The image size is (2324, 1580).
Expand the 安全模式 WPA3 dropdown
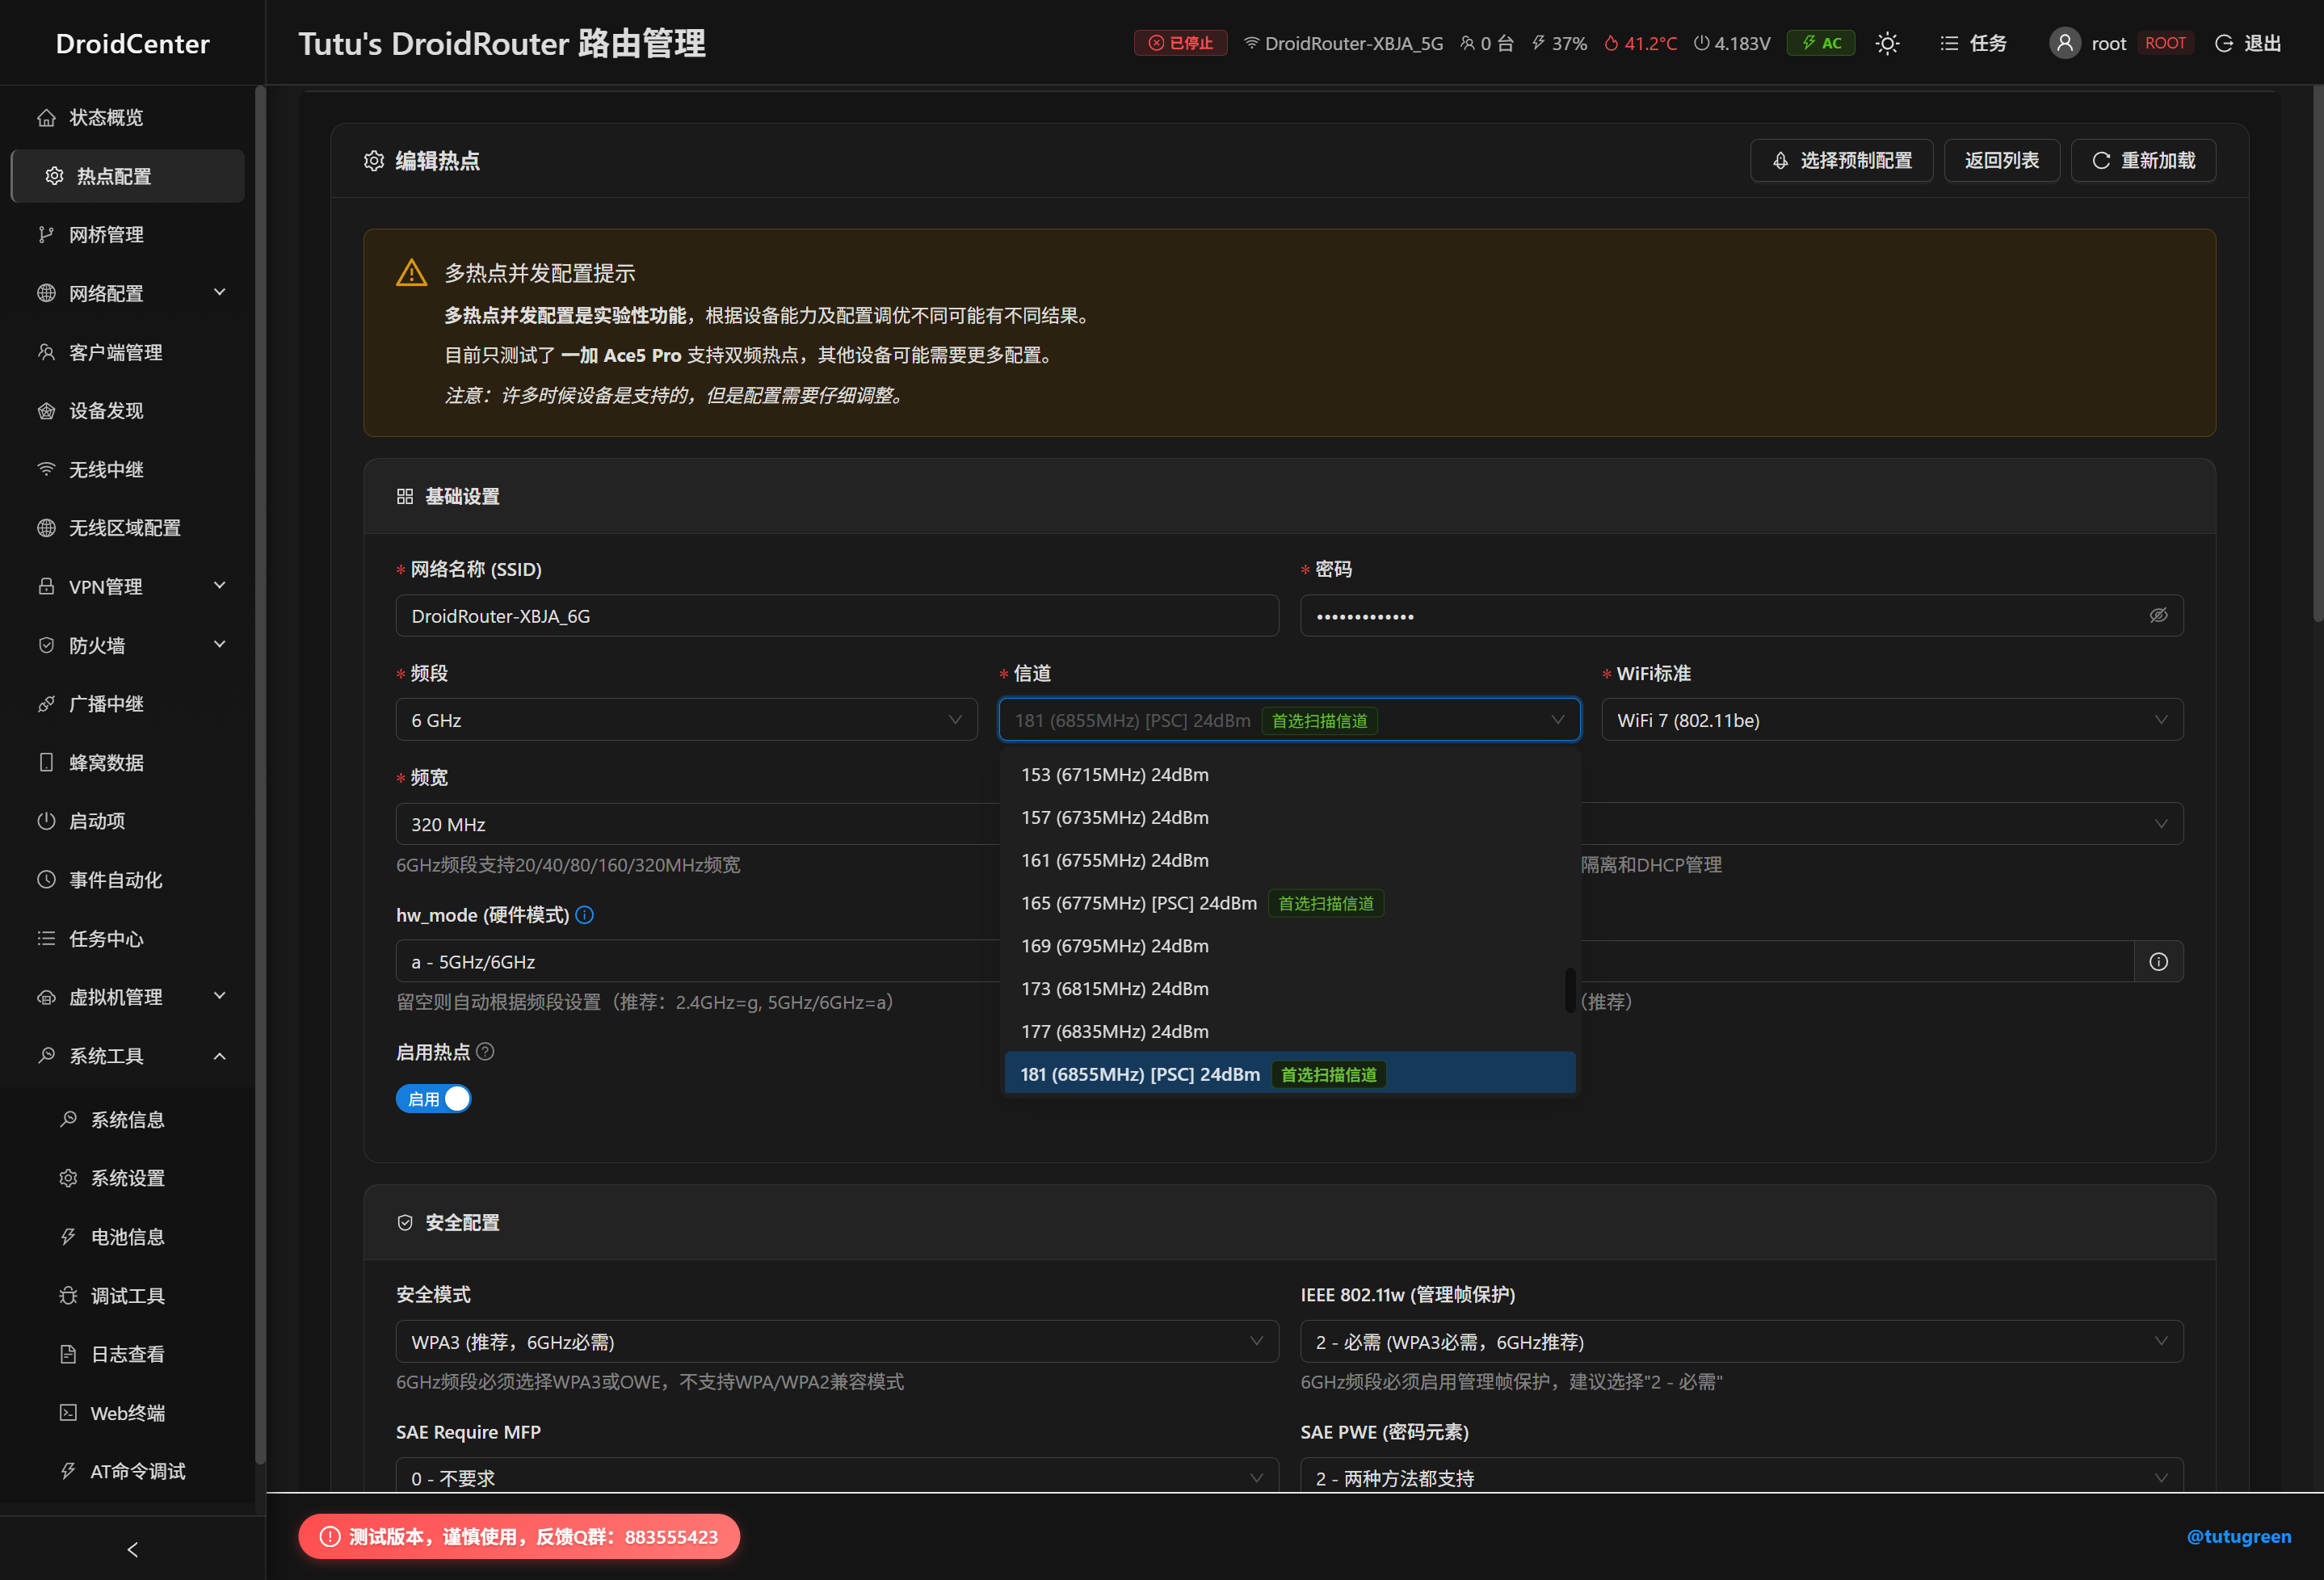(836, 1341)
